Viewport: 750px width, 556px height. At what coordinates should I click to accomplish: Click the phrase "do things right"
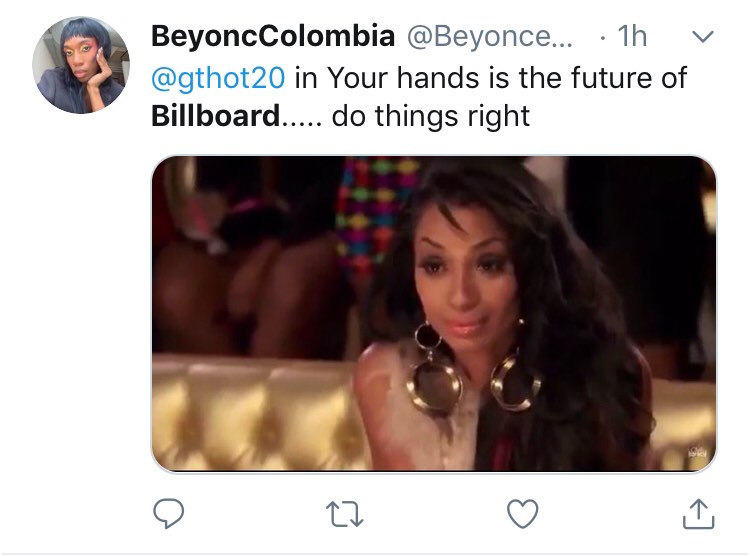coord(430,116)
